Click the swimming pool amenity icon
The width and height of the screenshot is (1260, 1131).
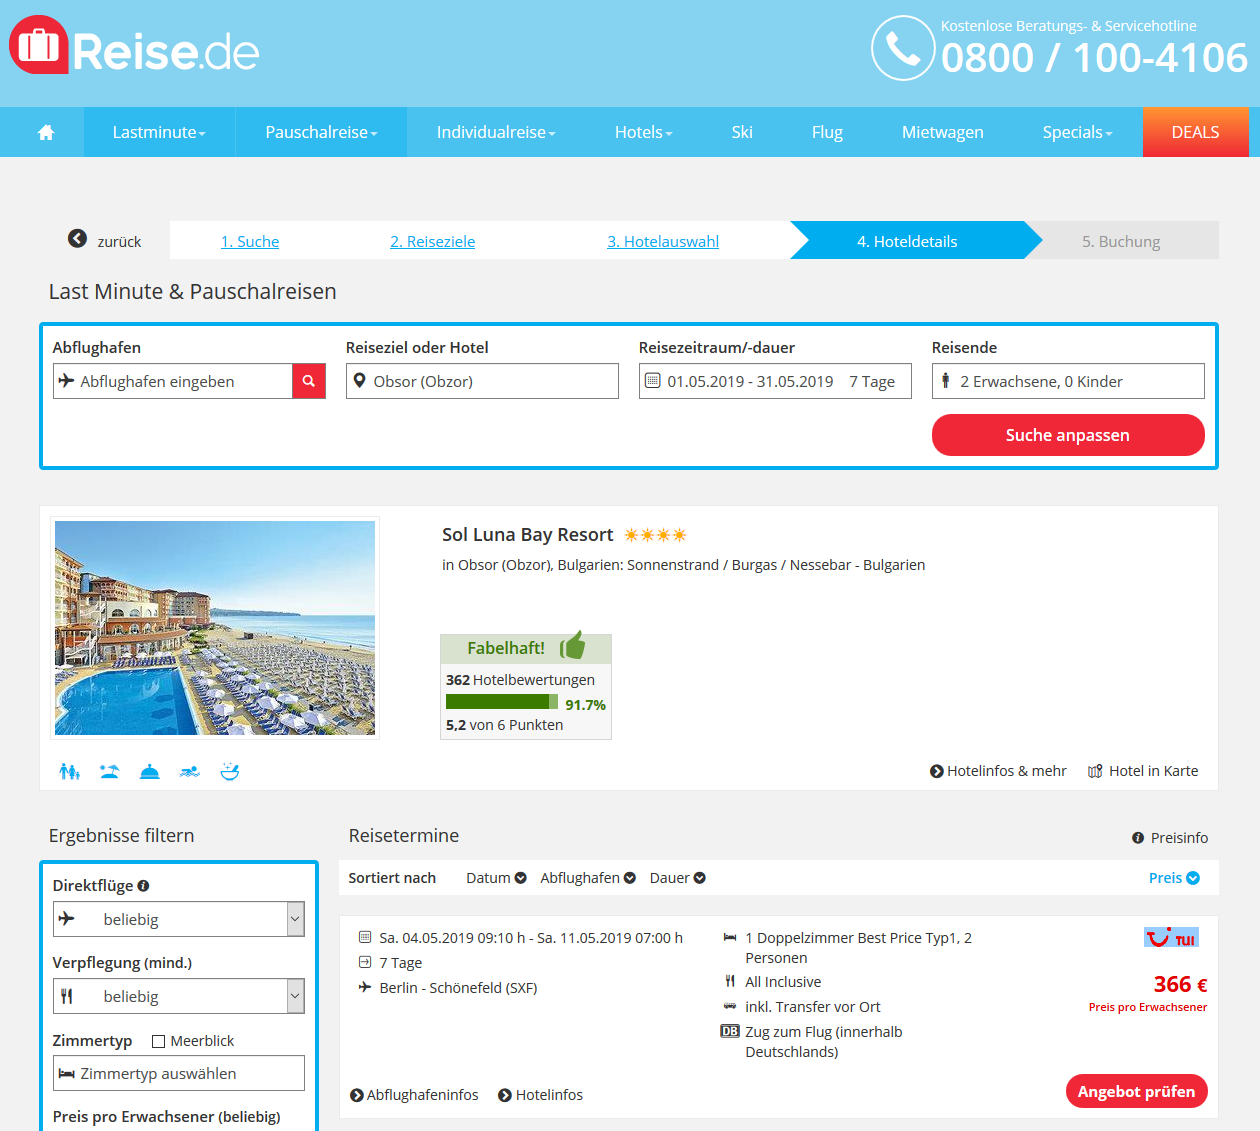tap(190, 771)
